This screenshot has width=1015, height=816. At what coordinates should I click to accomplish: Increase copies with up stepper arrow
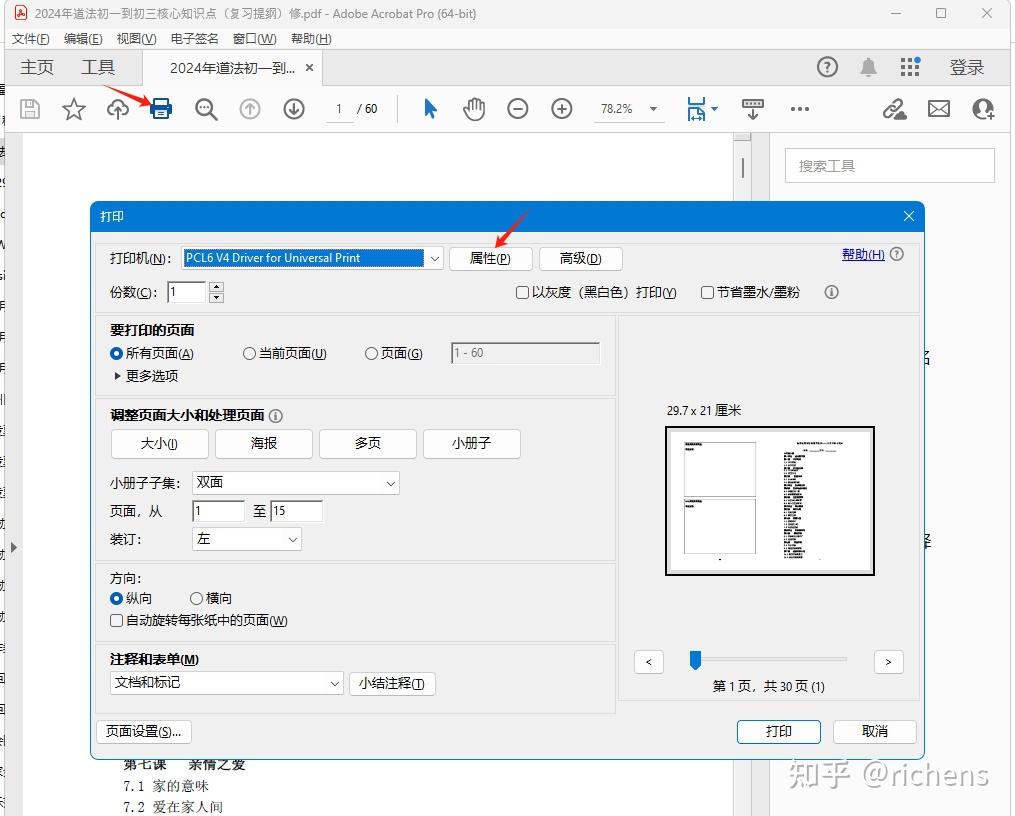coord(217,287)
